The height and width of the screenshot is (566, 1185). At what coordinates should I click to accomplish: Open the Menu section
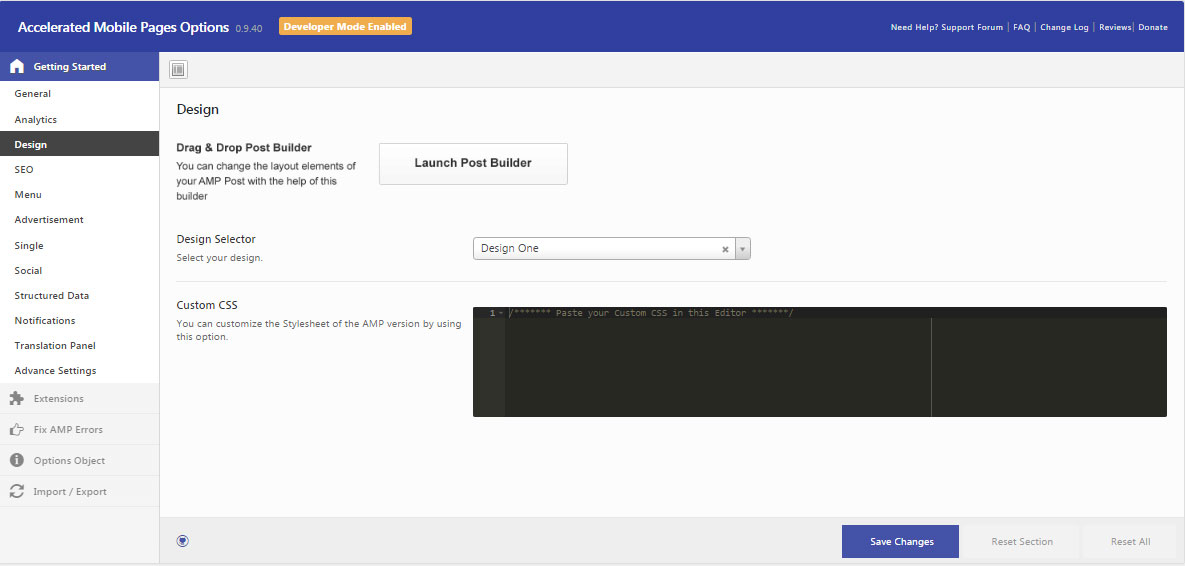[x=79, y=195]
